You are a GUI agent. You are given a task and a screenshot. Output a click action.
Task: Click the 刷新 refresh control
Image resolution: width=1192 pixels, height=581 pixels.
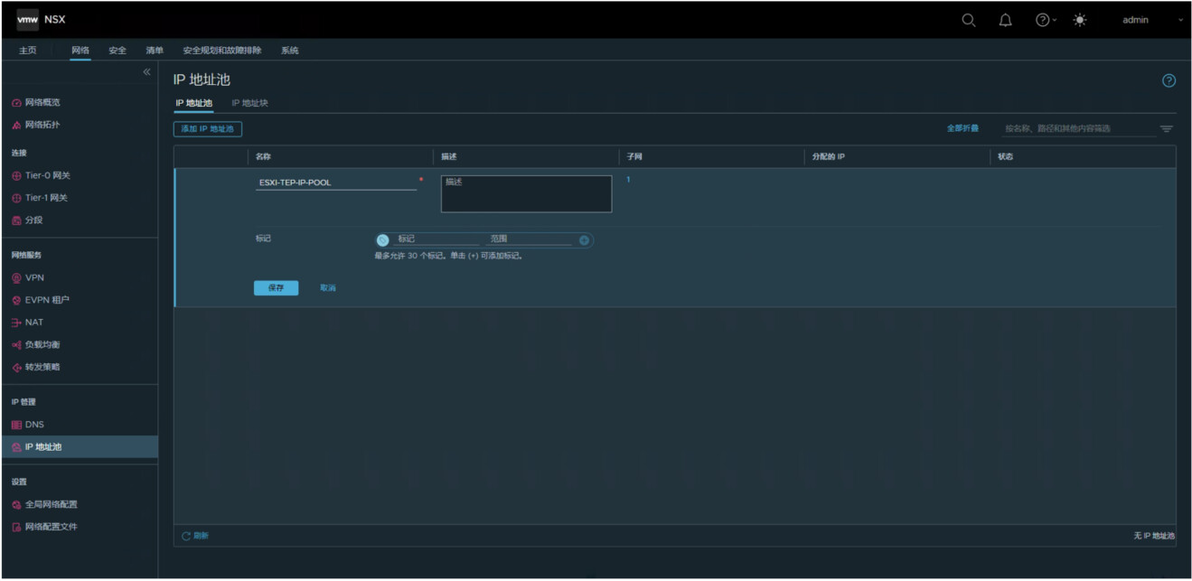(x=195, y=536)
